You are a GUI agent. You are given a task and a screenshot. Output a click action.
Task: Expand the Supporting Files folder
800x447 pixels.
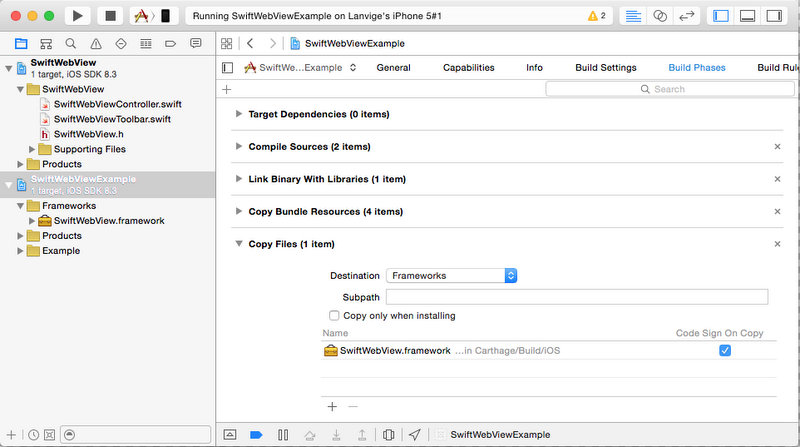coord(32,149)
